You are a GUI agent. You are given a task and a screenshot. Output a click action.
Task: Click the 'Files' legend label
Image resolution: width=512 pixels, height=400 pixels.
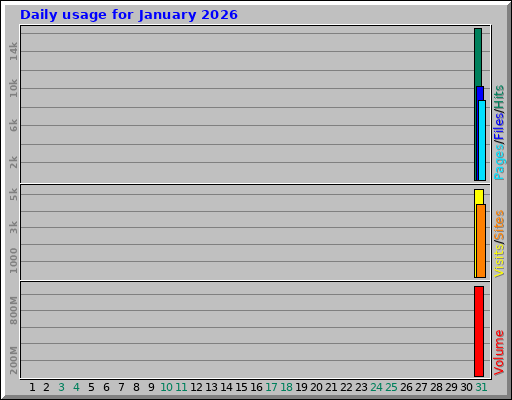[x=499, y=126]
